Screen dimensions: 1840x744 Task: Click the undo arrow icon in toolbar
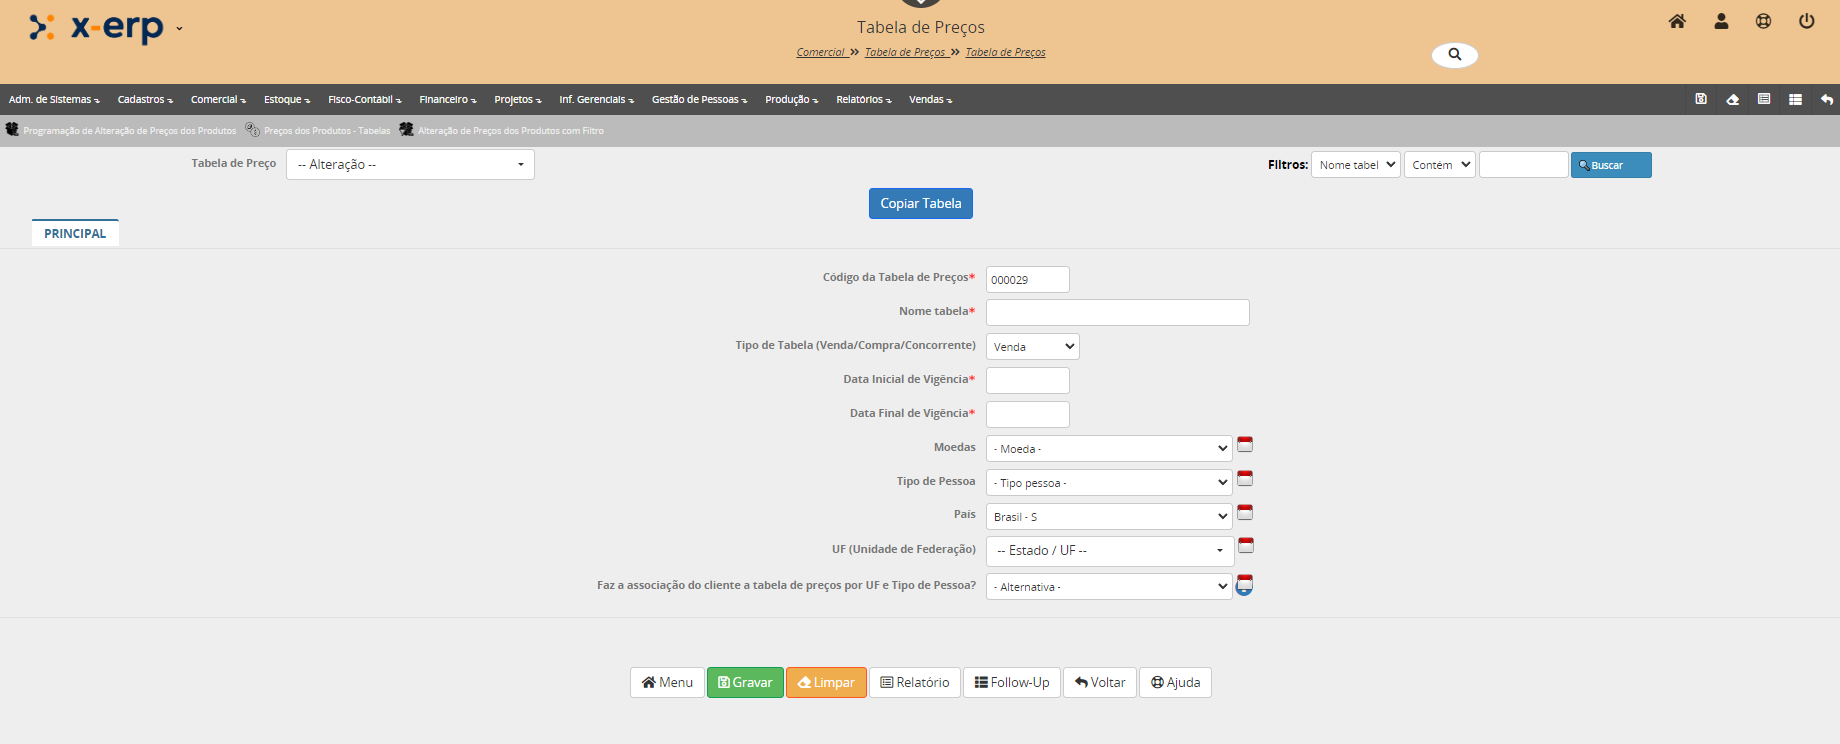pyautogui.click(x=1827, y=99)
